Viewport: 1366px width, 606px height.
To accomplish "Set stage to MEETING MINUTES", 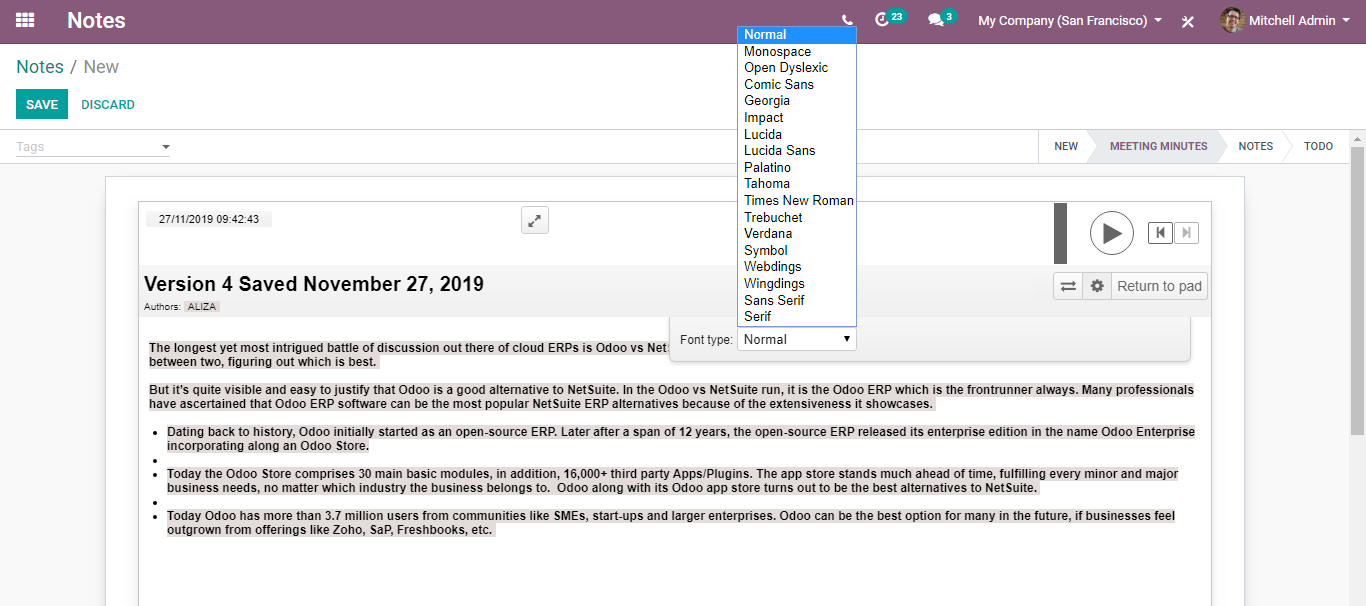I will click(1158, 146).
